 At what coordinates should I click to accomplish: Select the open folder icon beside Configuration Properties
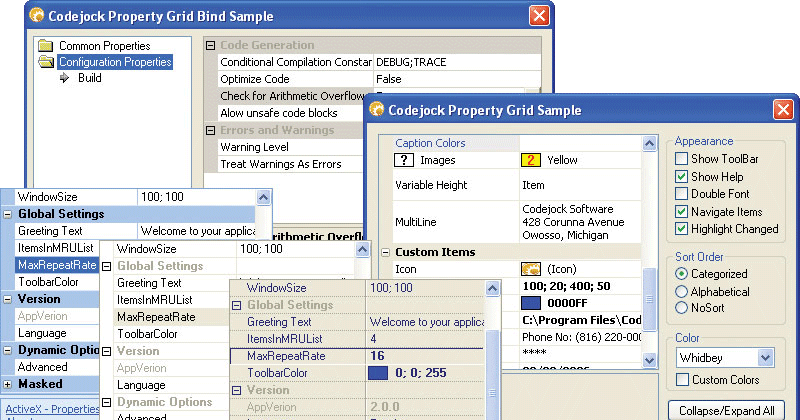point(46,62)
